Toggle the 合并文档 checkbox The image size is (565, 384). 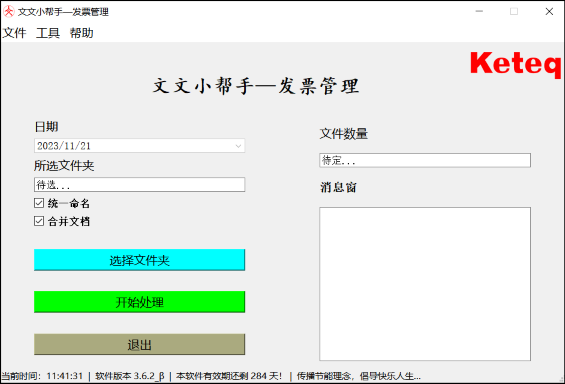coord(39,221)
